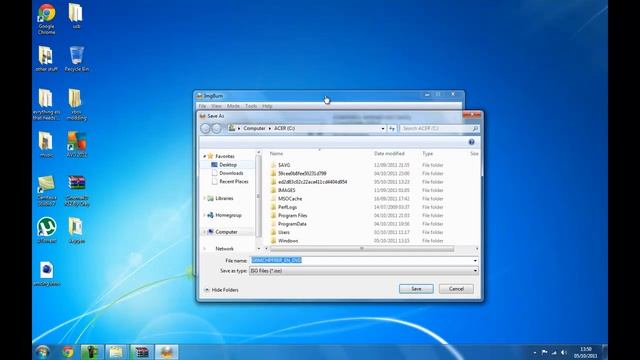Viewport: 640px width, 360px height.
Task: Click the refresh button beside address bar
Action: 392,128
